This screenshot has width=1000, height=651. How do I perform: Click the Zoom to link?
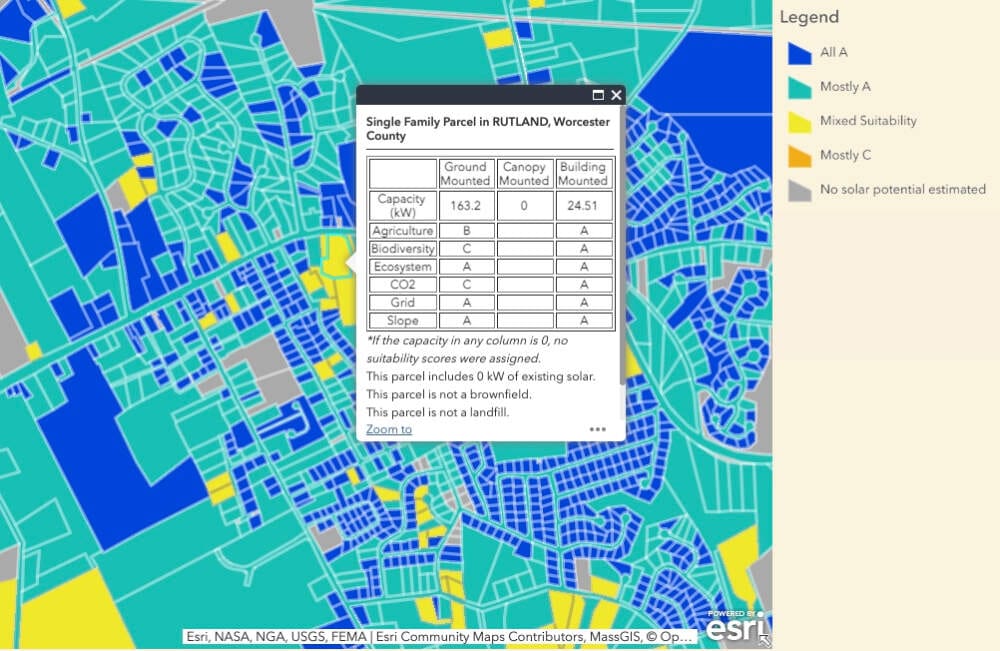tap(388, 429)
